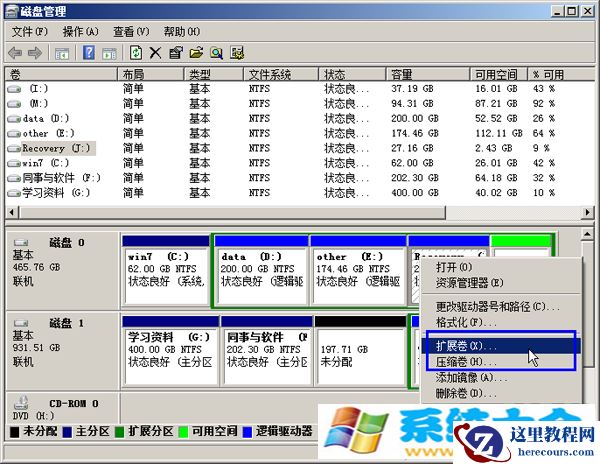Select the 学习资料 (G:) partition block

[171, 350]
